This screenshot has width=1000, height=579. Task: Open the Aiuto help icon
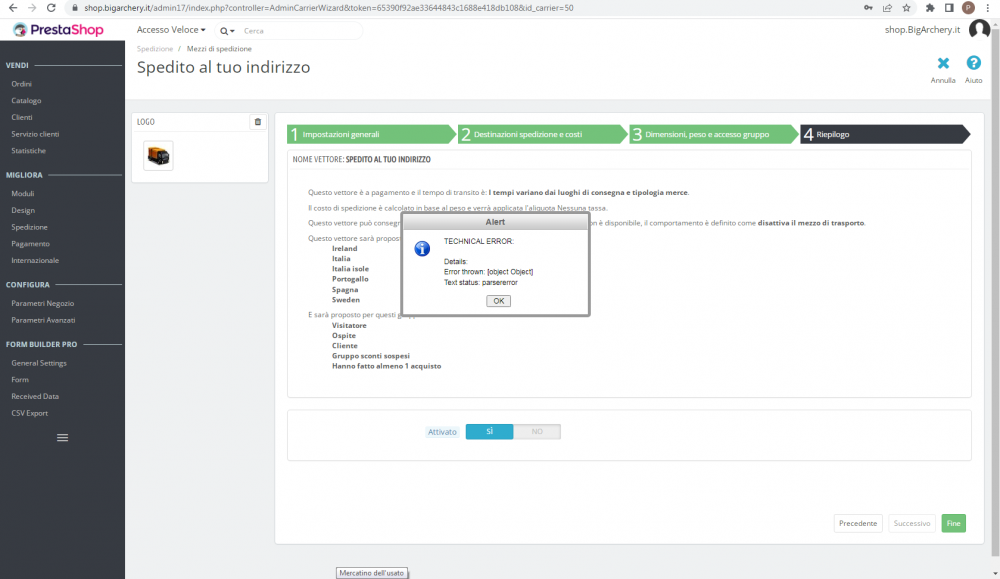973,63
